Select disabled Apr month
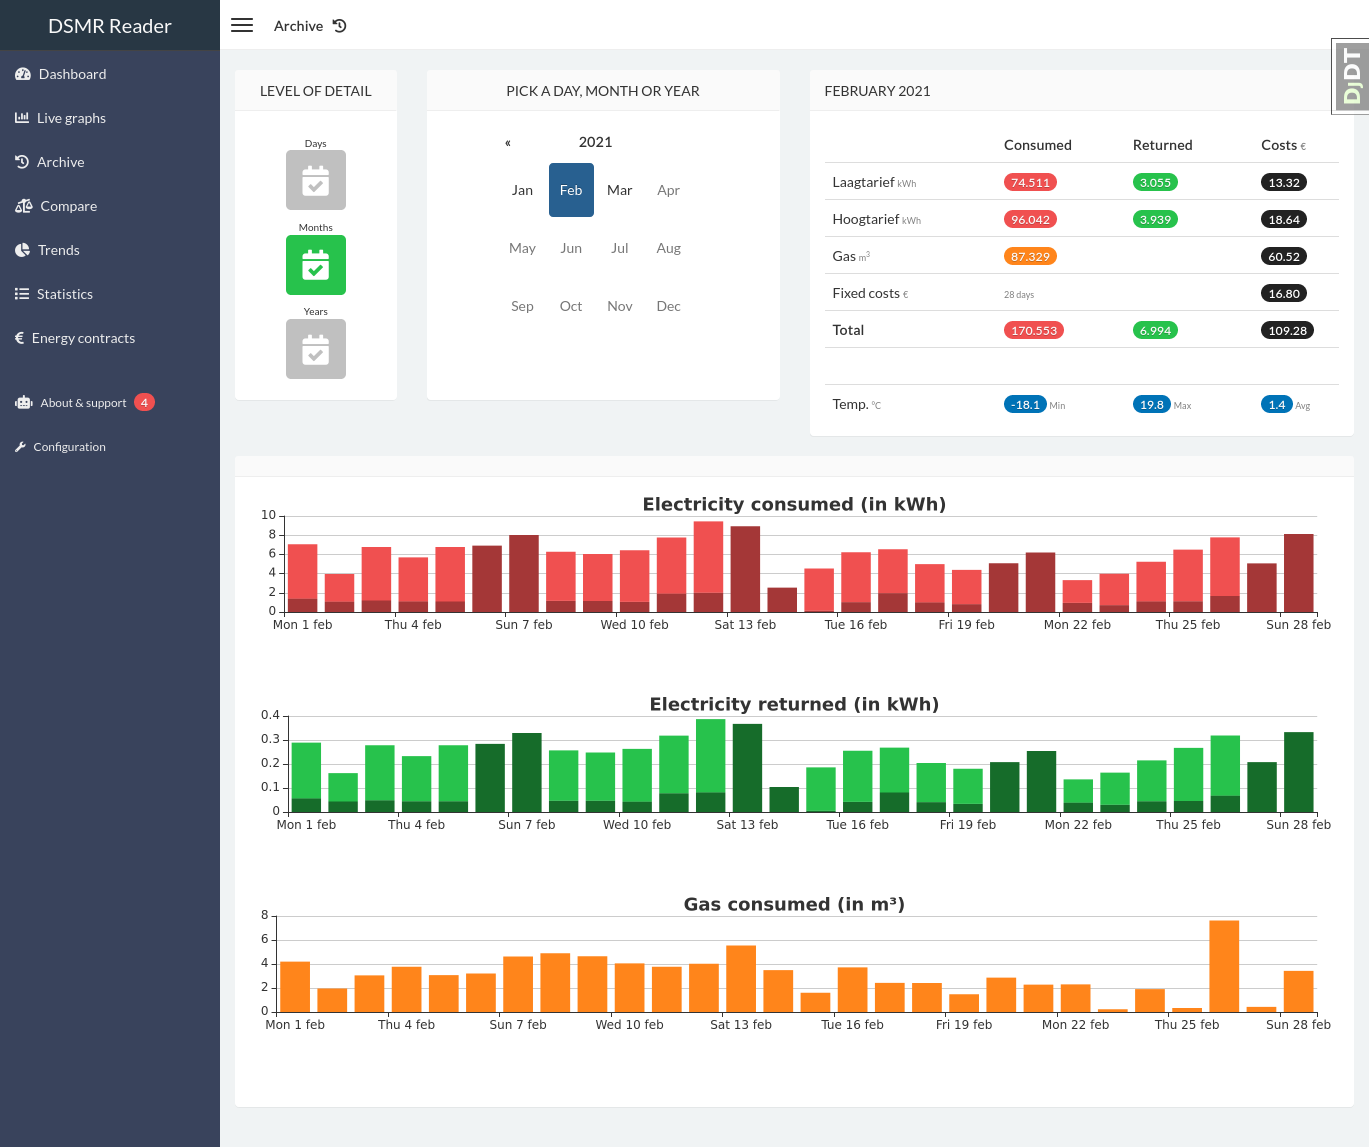This screenshot has height=1147, width=1369. click(x=669, y=190)
